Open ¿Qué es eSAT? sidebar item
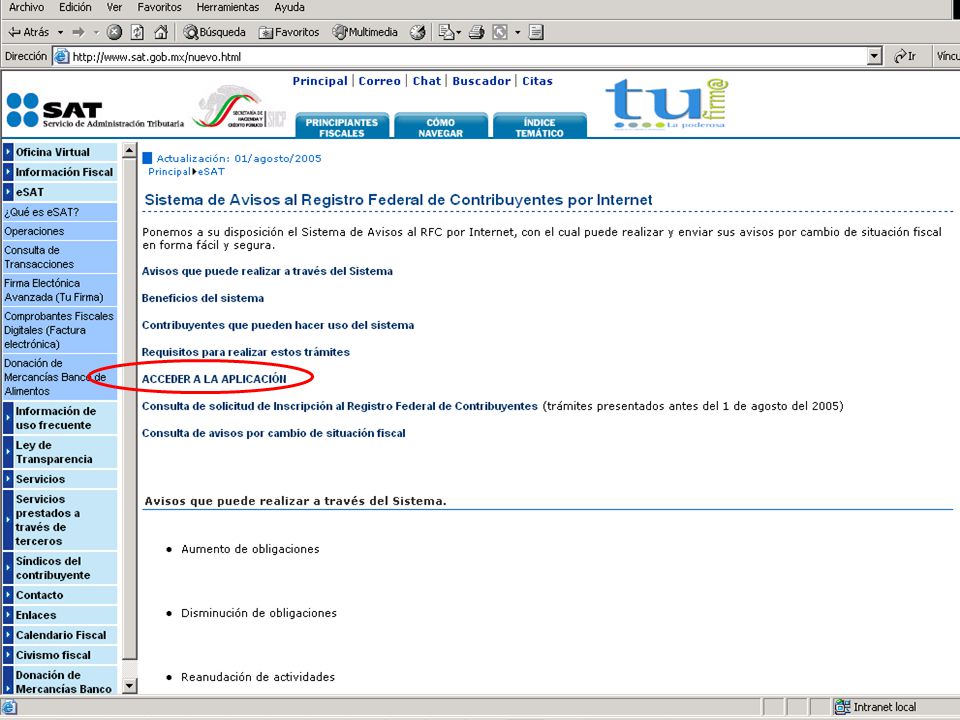Viewport: 960px width, 720px height. (60, 212)
